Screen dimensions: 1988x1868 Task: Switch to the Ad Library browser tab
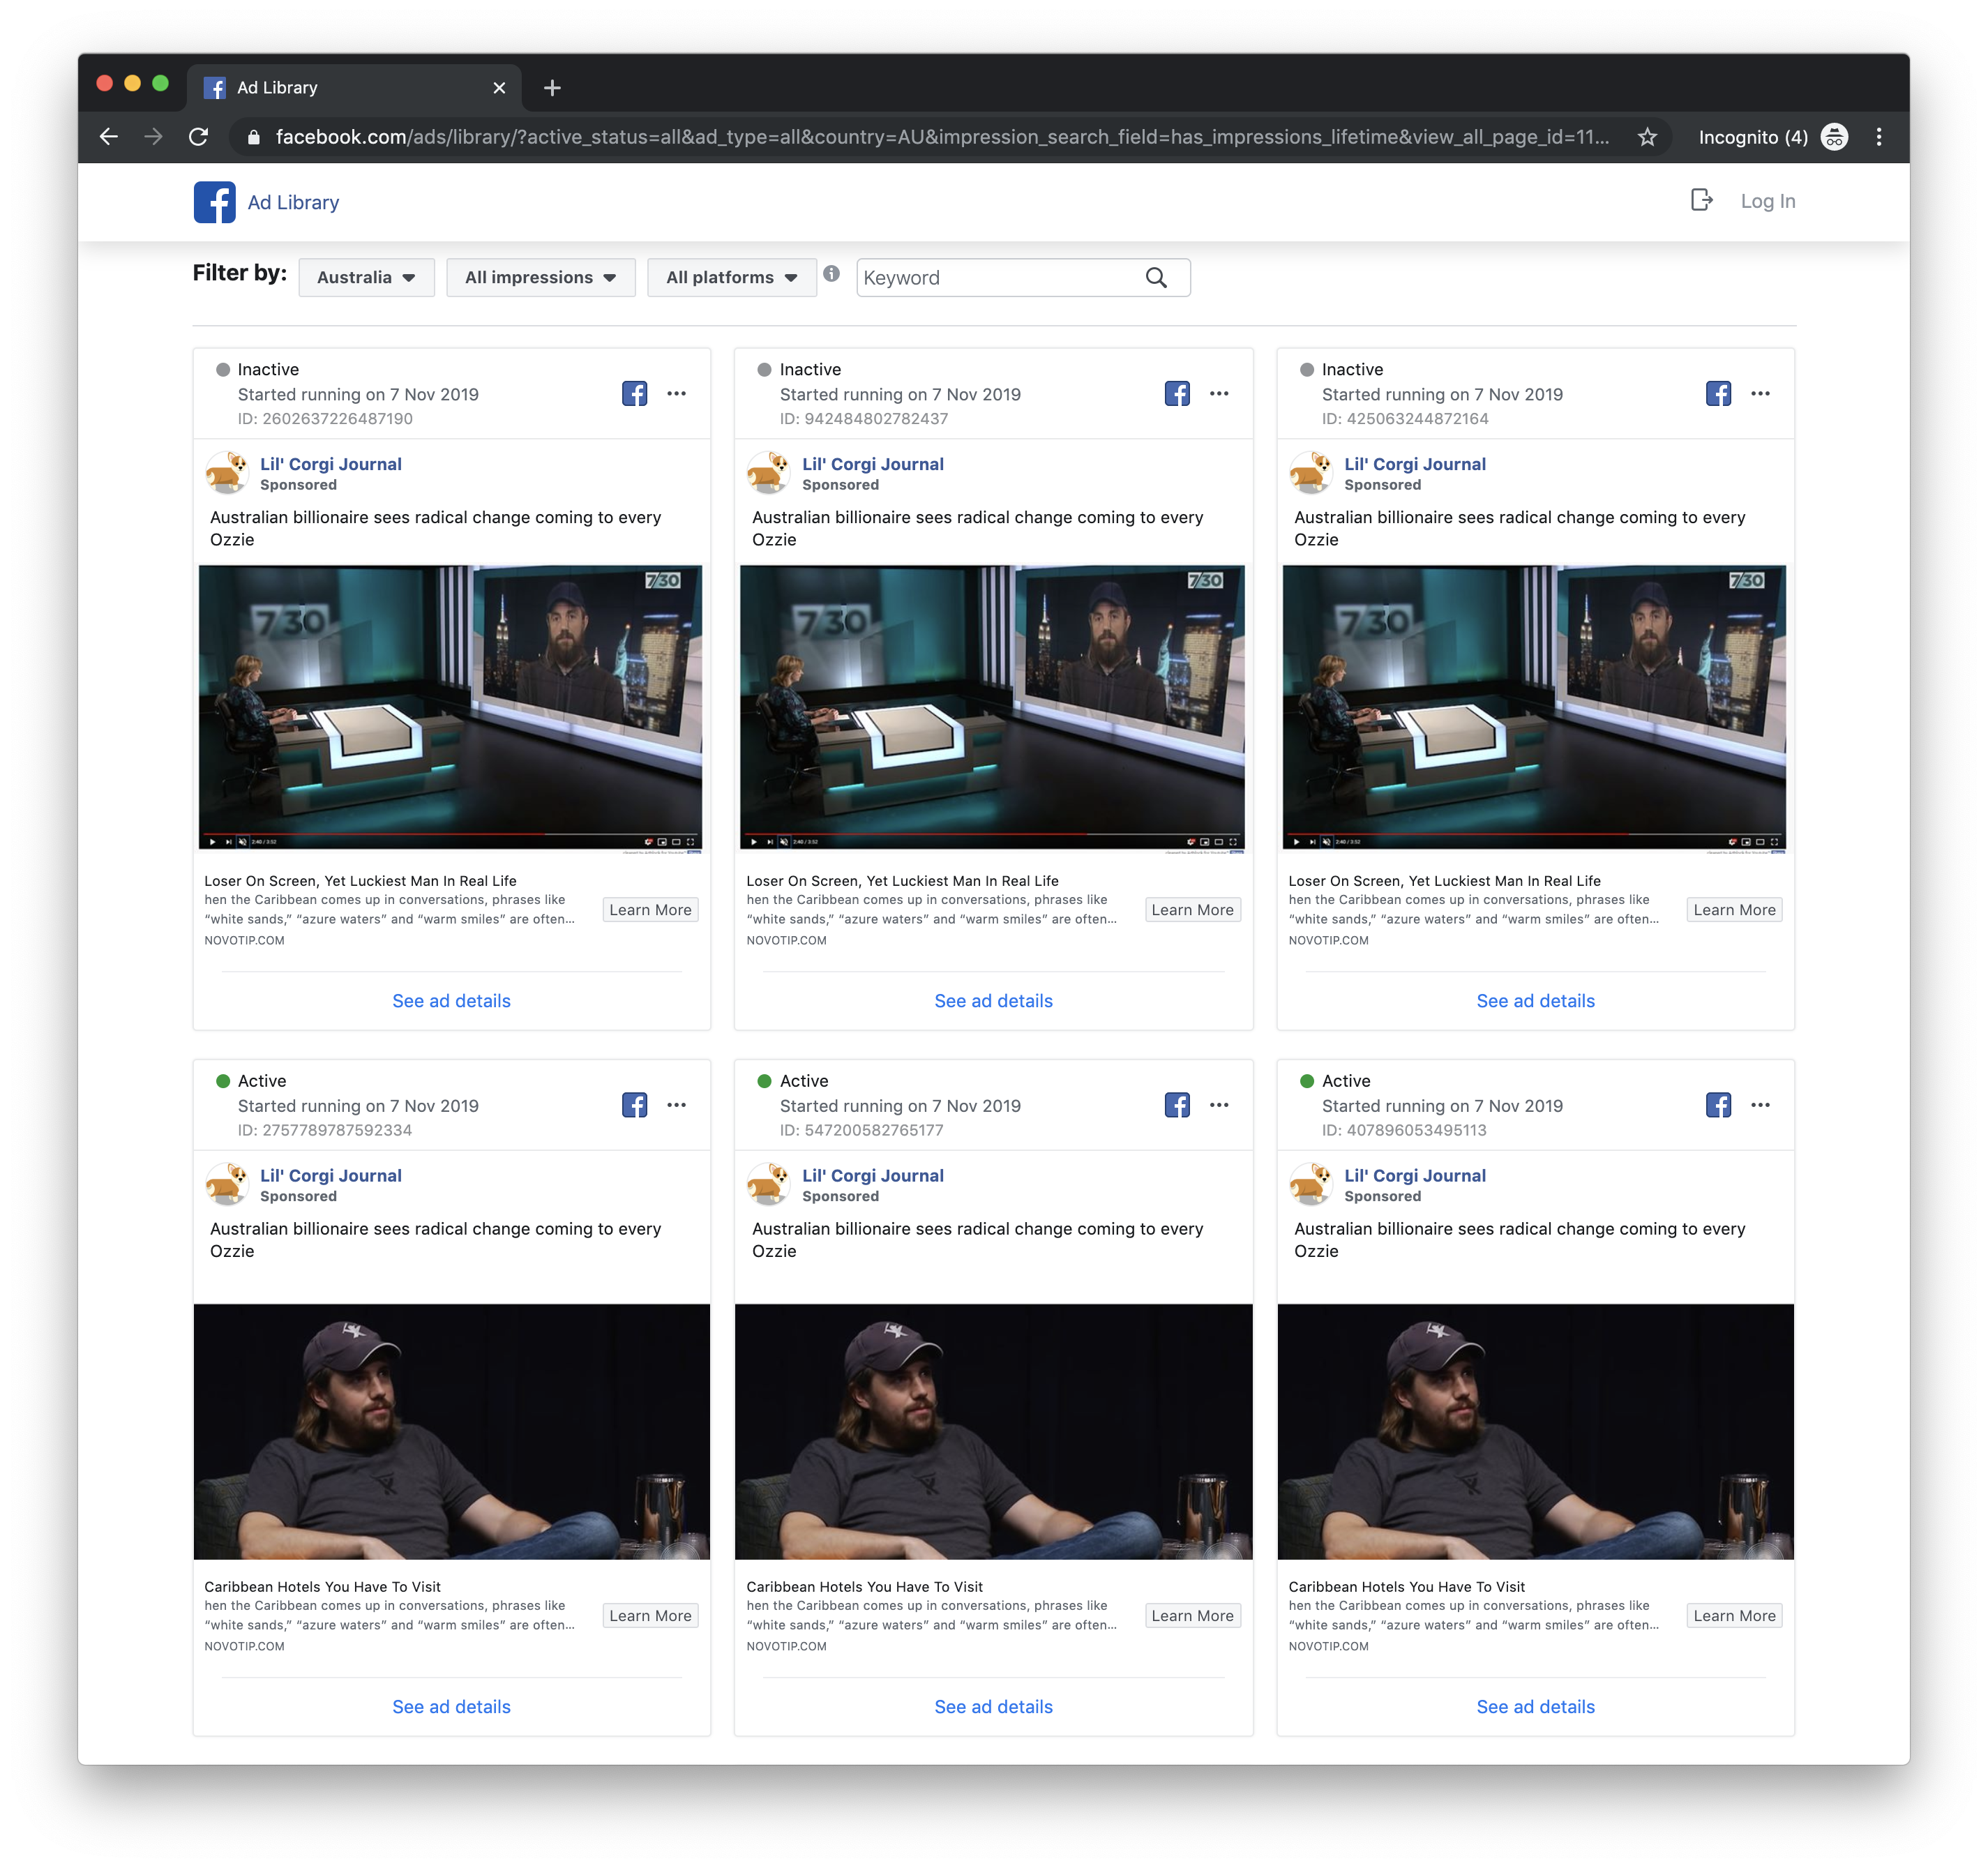tap(300, 87)
